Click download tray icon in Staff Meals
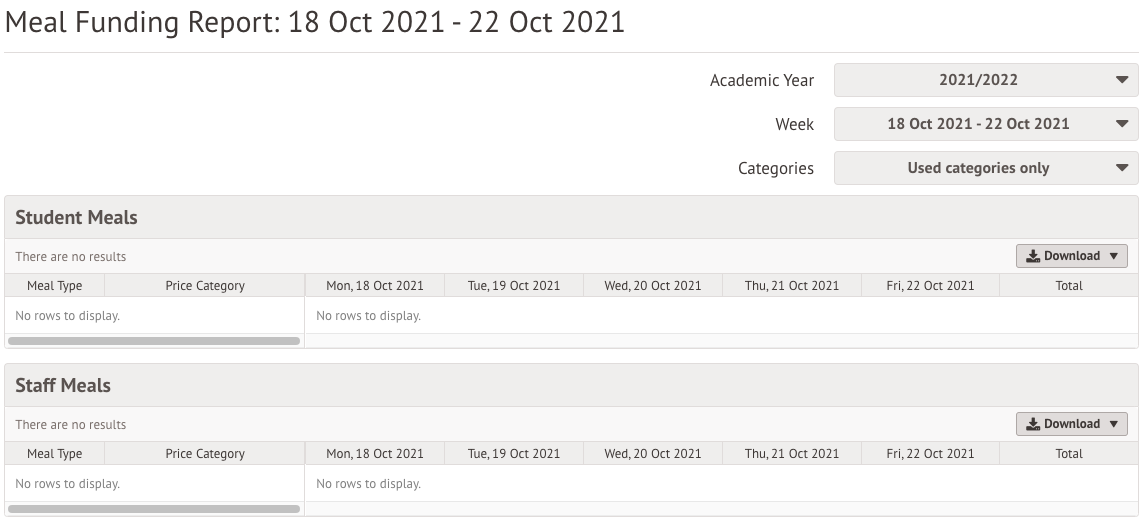 [x=1033, y=425]
